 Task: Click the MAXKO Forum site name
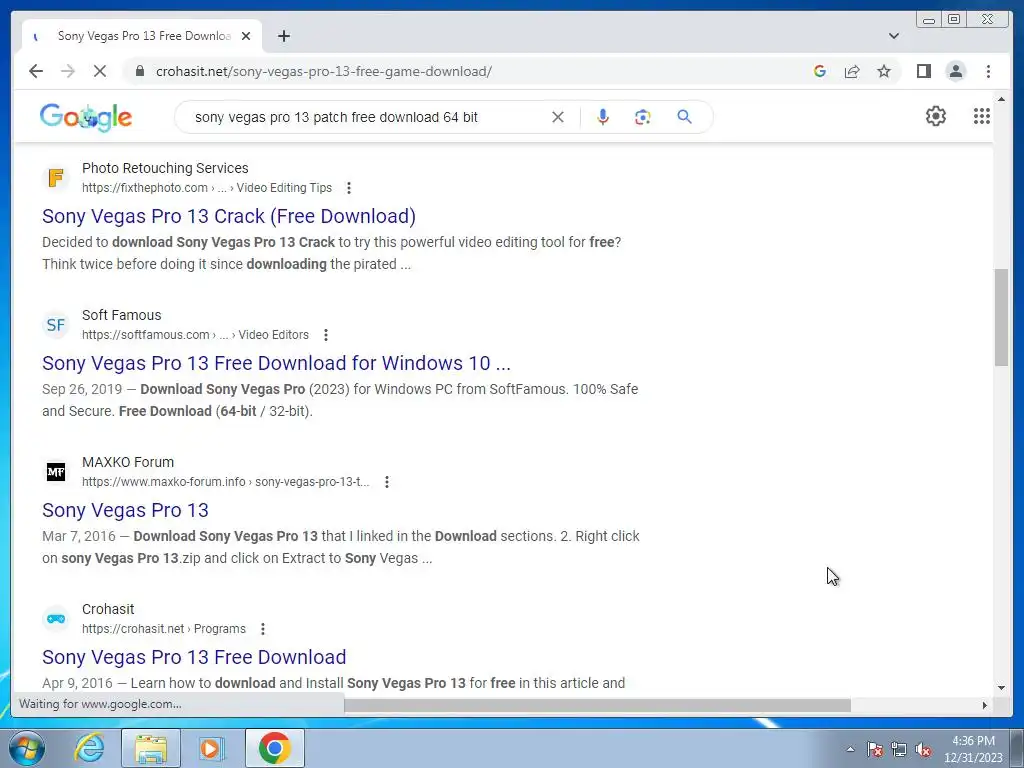[x=128, y=462]
